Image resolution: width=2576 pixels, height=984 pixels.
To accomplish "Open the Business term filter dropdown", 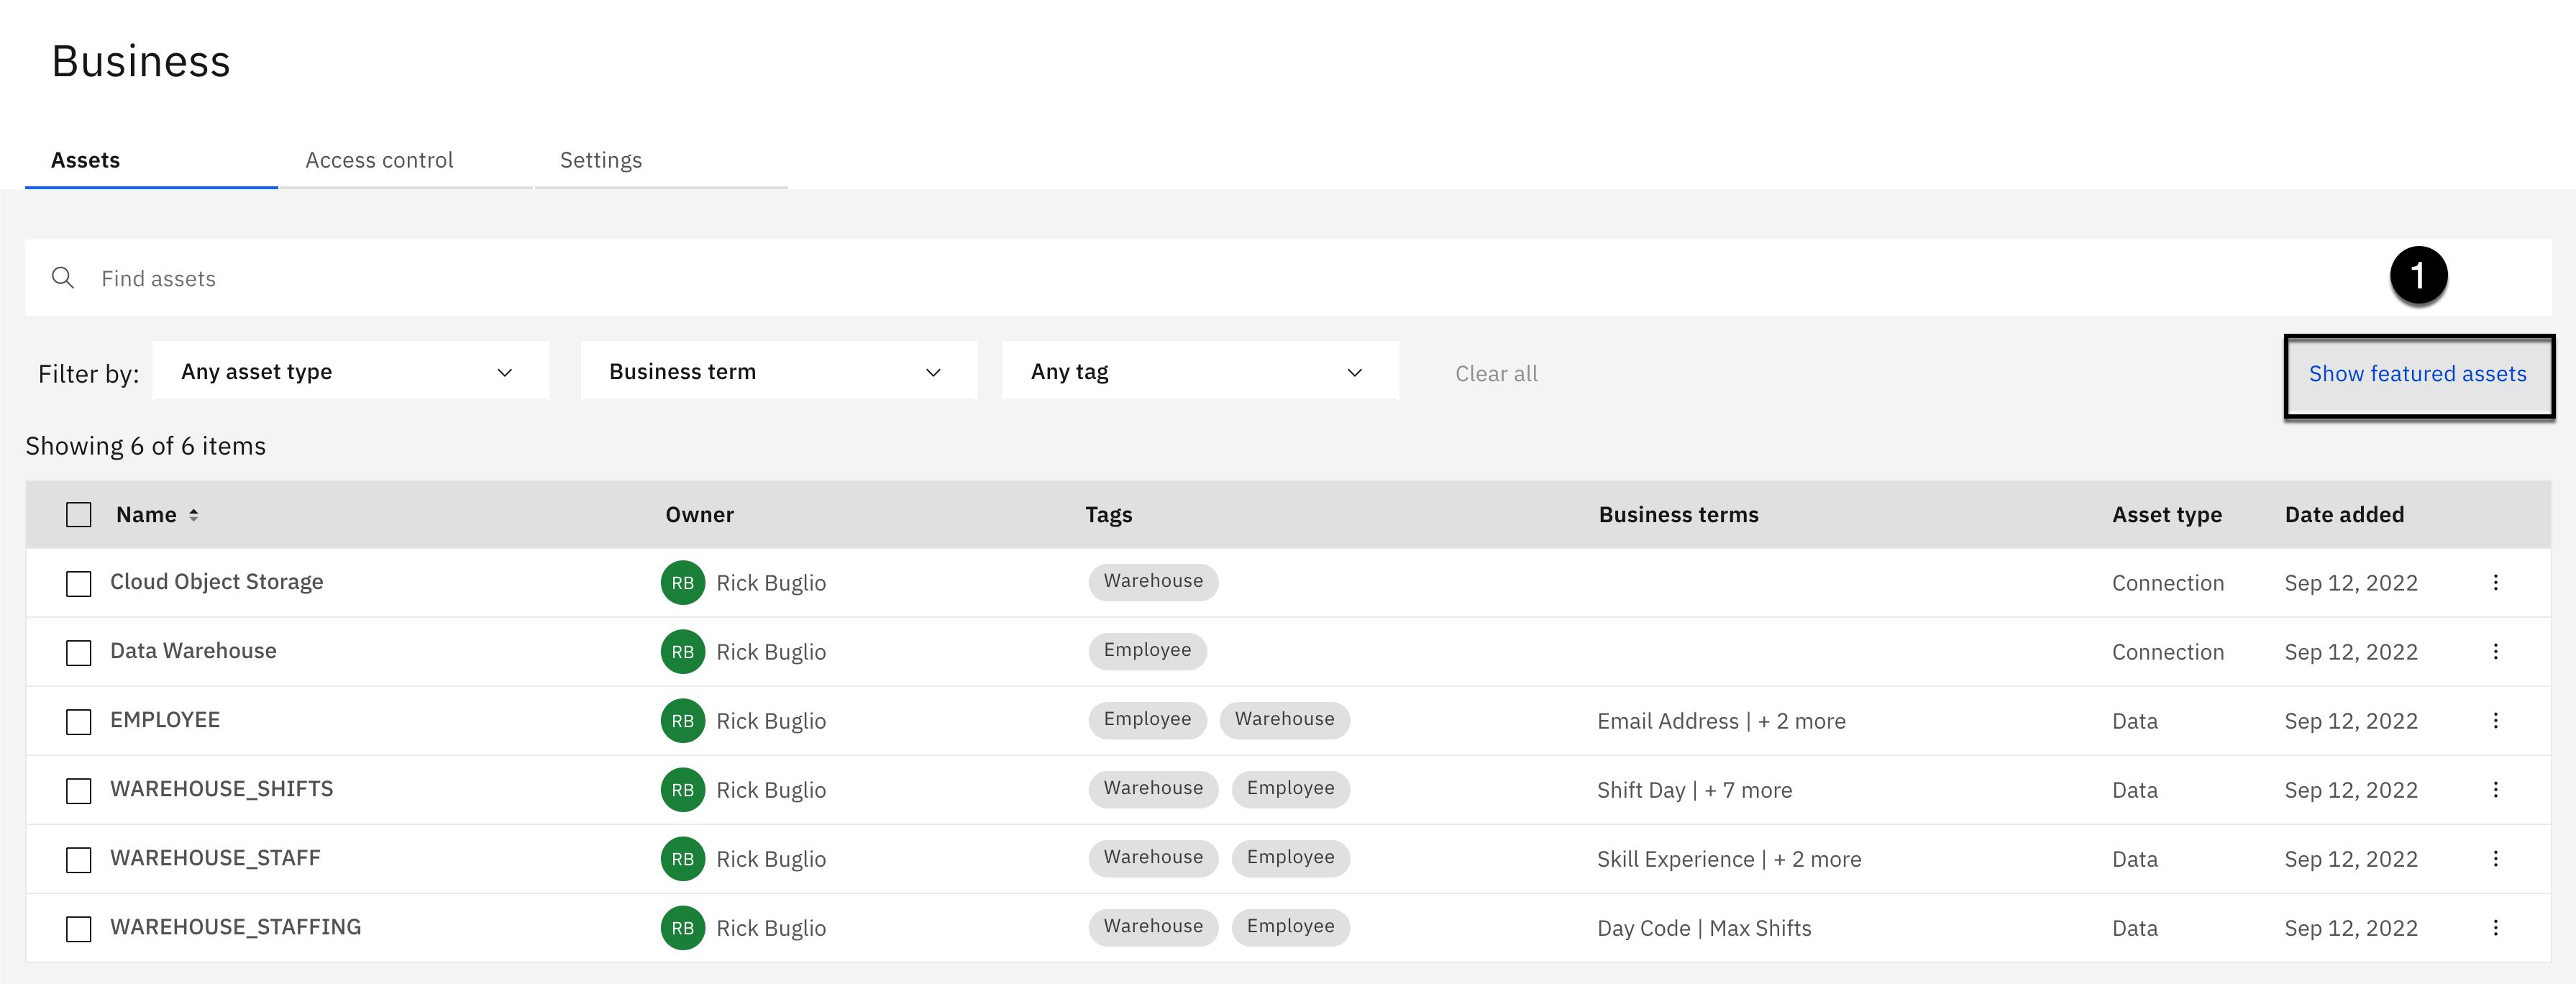I will point(777,372).
